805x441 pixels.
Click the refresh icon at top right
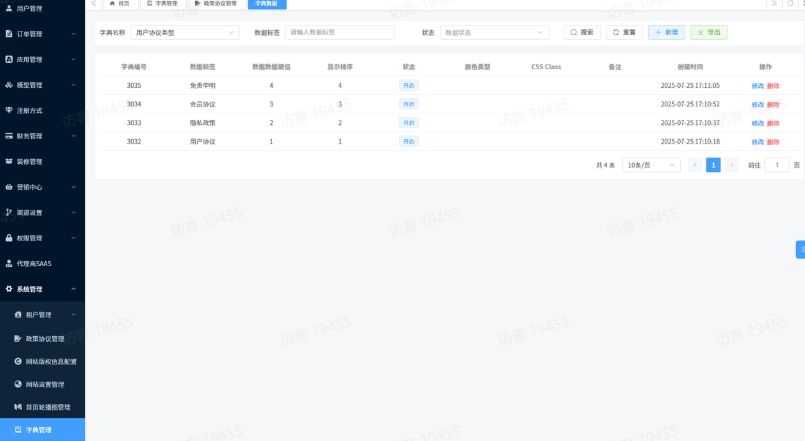(x=790, y=4)
